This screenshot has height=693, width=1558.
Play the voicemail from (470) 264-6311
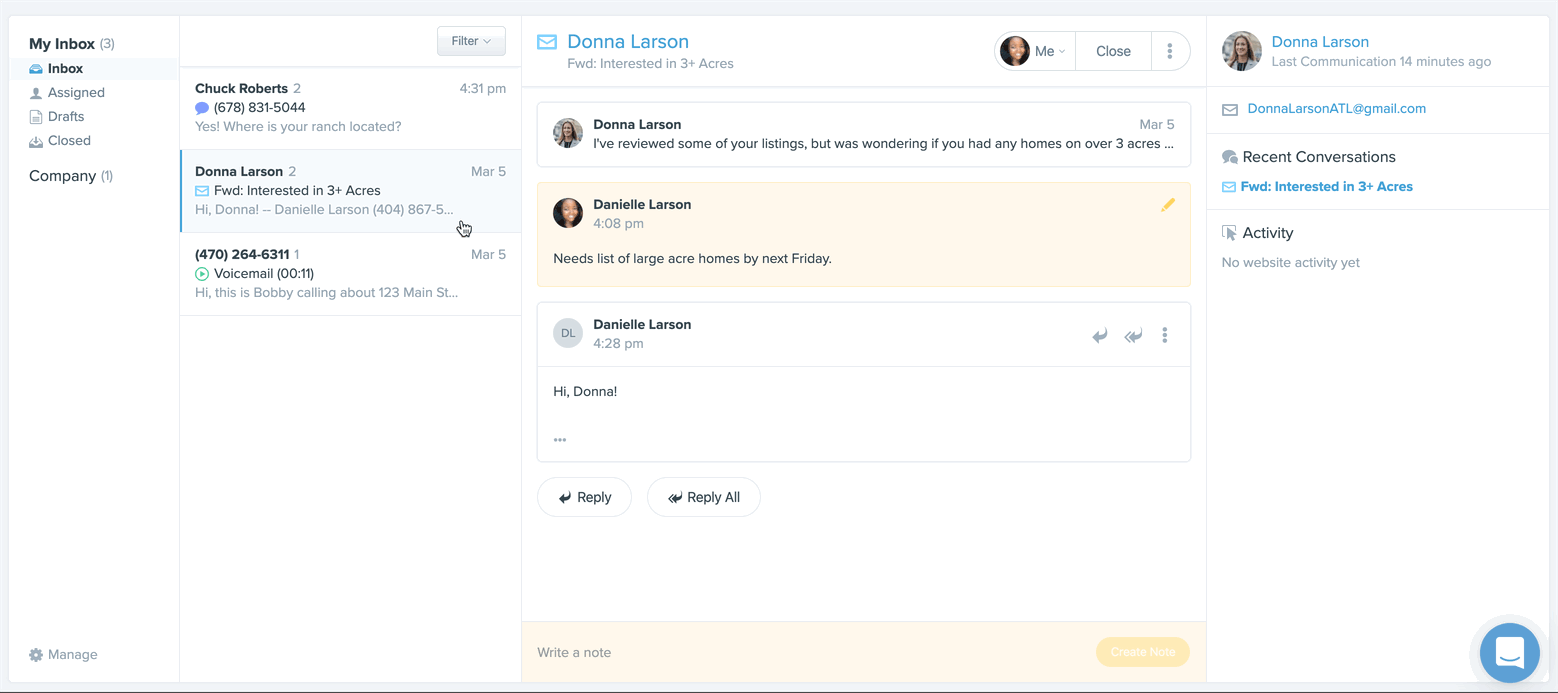201,273
